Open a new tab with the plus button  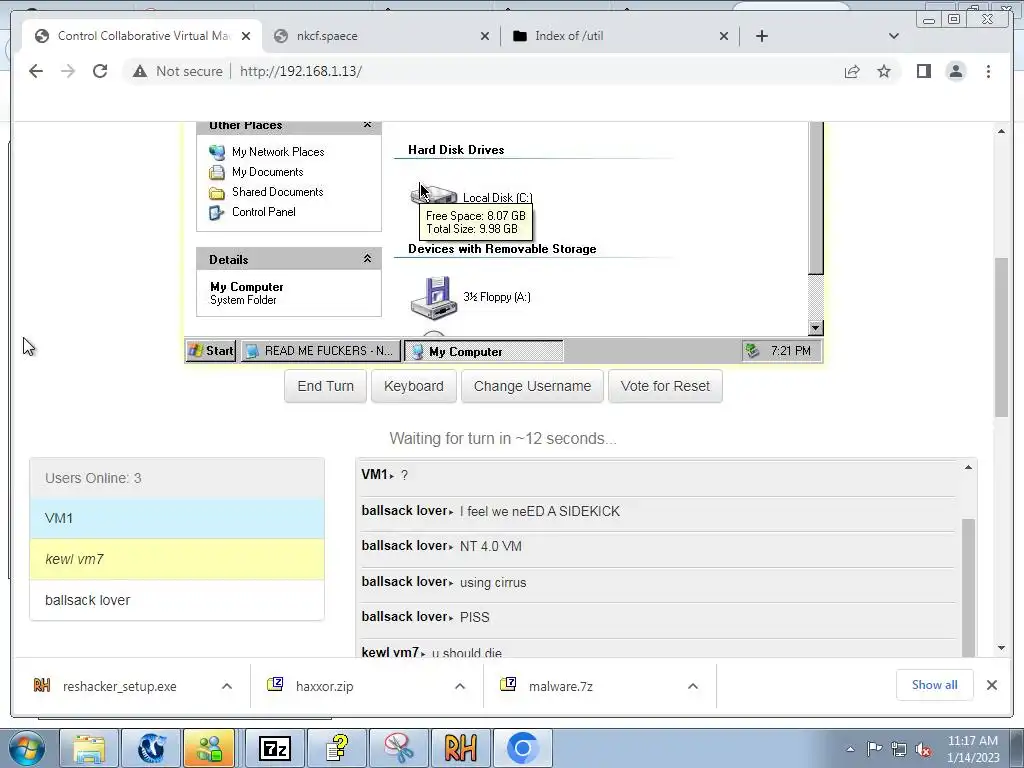761,36
